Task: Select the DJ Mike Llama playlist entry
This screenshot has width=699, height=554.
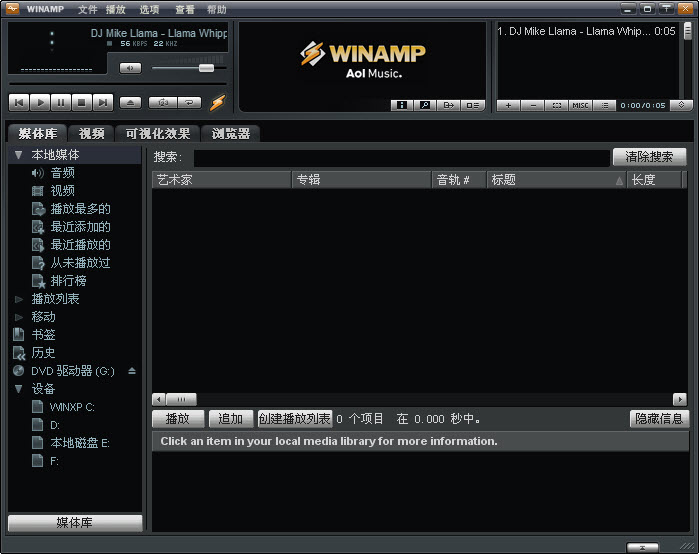Action: [x=587, y=31]
